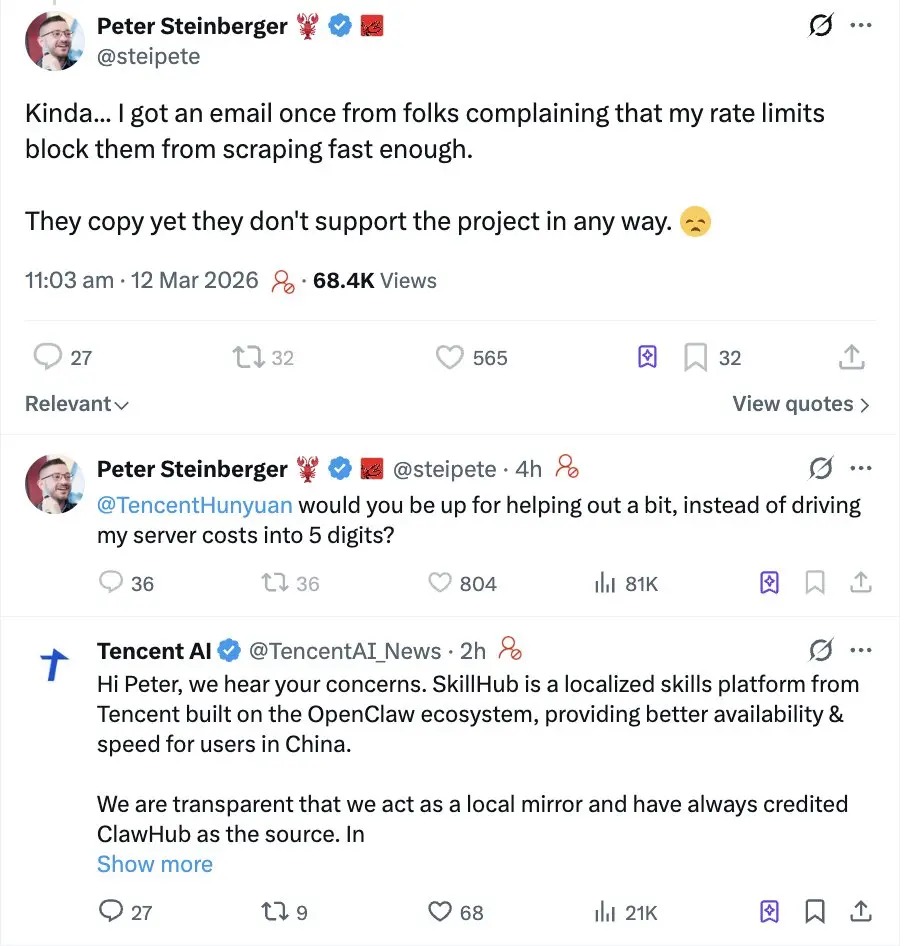The height and width of the screenshot is (946, 906).
Task: Open replies to Tencent AI's post
Action: coord(110,911)
